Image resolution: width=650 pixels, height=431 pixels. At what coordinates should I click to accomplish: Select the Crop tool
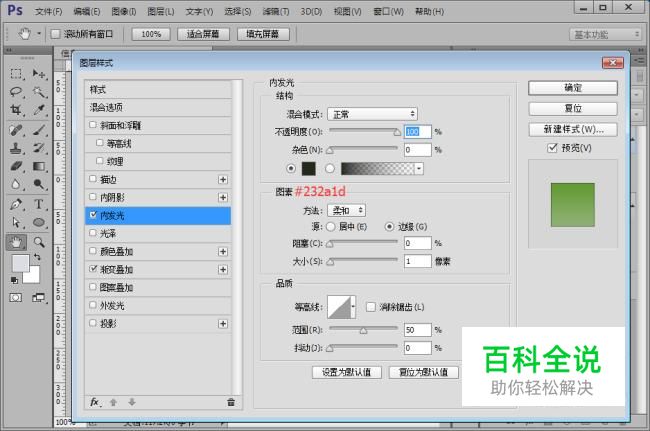click(16, 110)
